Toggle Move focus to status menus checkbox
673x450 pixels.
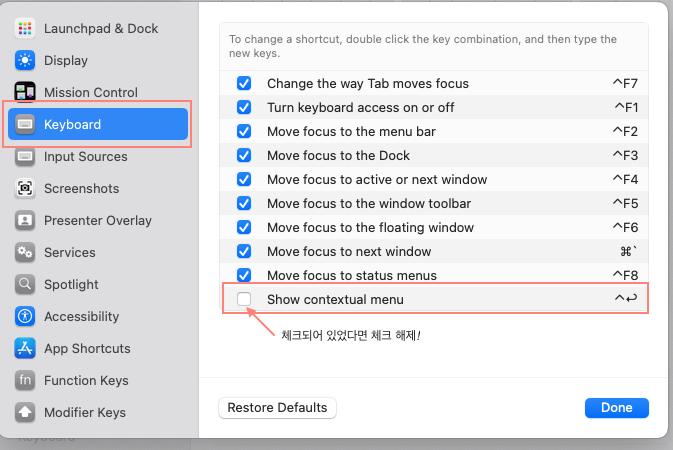coord(244,276)
